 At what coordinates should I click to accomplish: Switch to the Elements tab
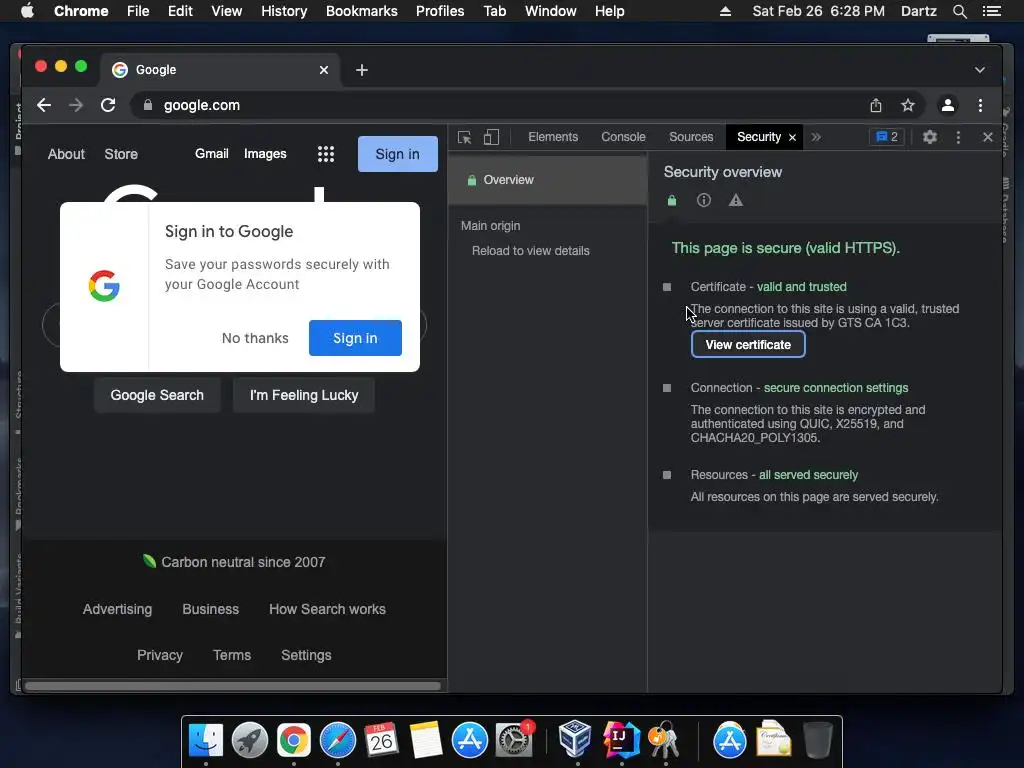(553, 137)
